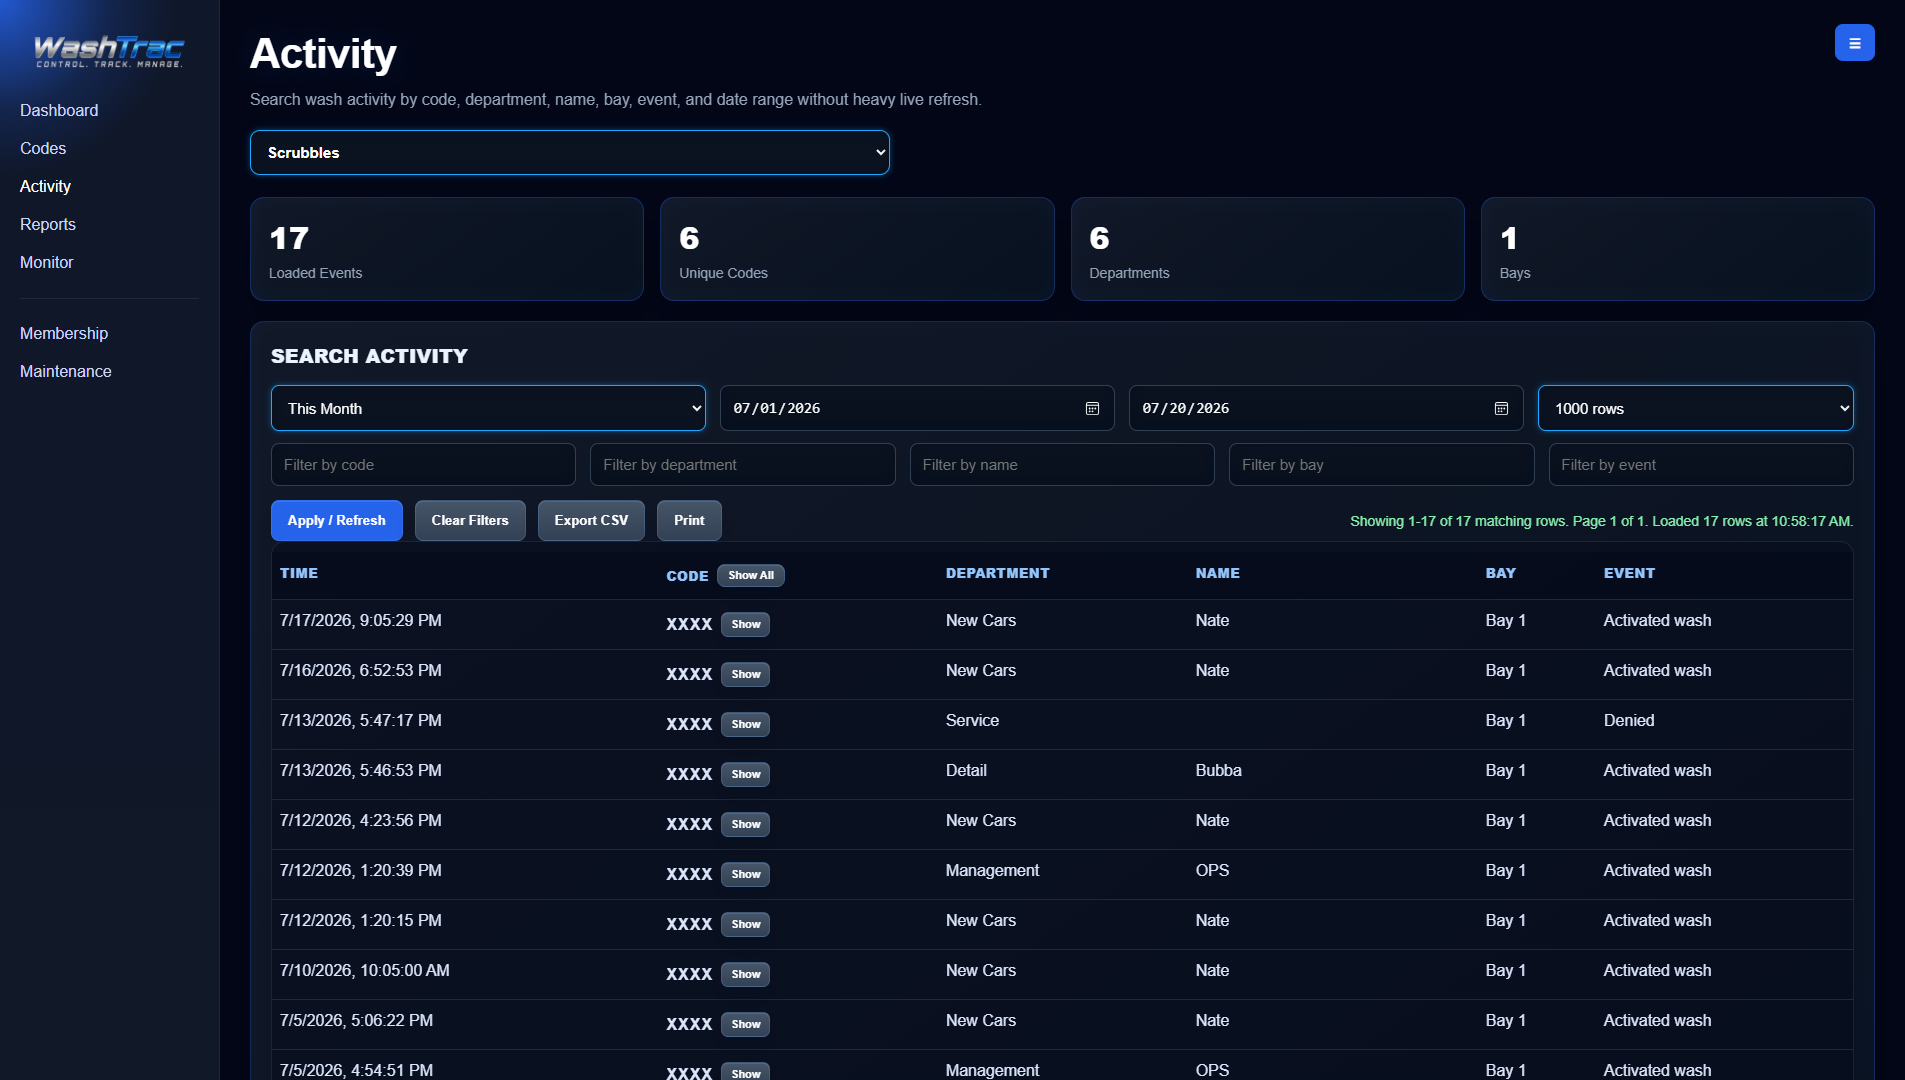Open the Scrubbles location dropdown

(570, 153)
